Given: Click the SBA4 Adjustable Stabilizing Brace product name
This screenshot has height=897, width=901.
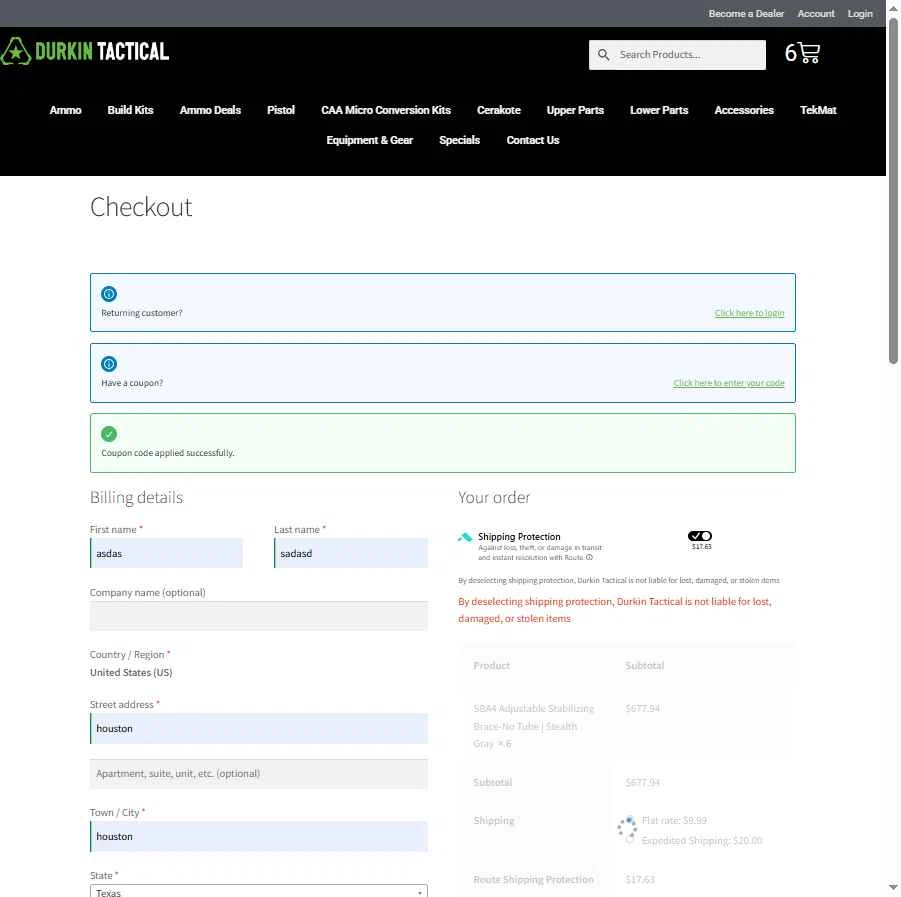Looking at the screenshot, I should [x=534, y=726].
